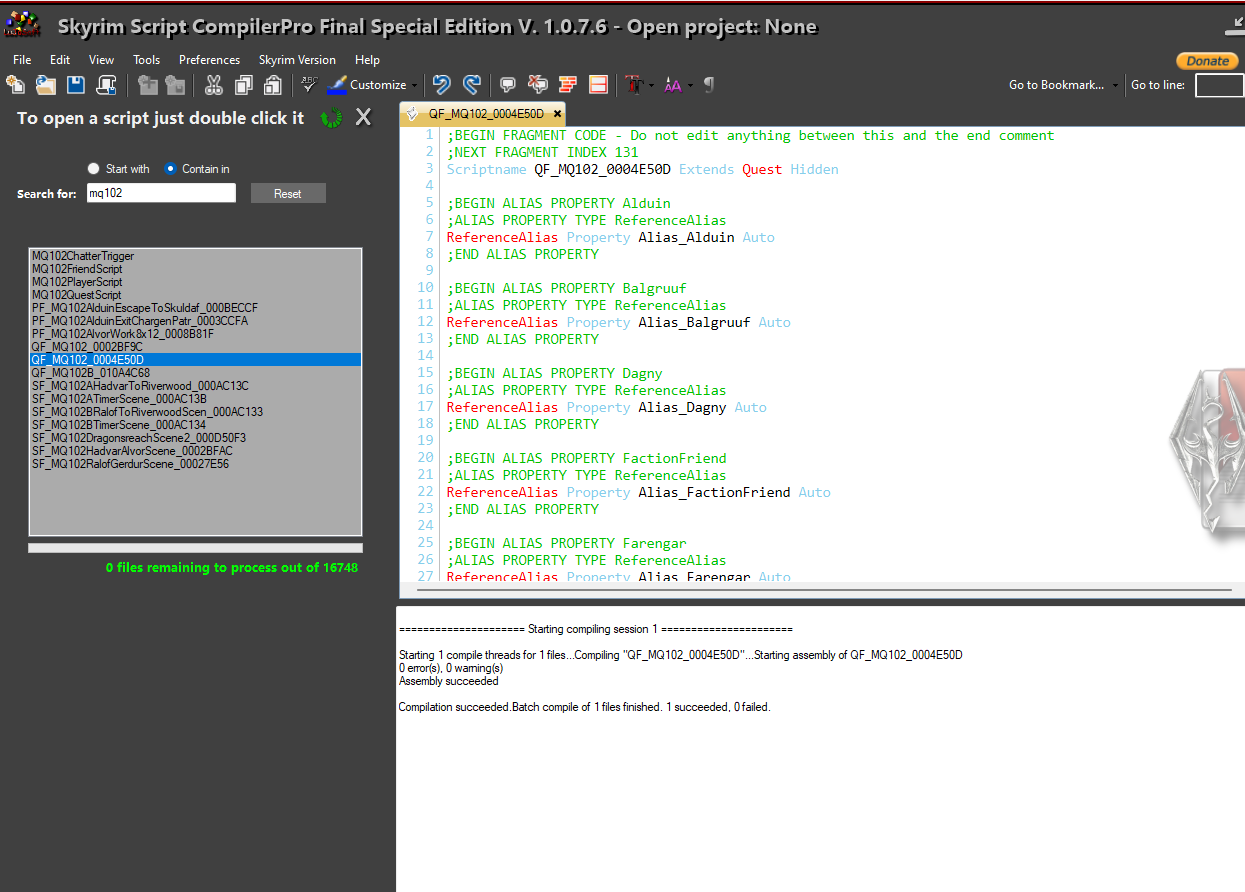Viewport: 1245px width, 892px height.
Task: Click the New script toolbar icon
Action: pyautogui.click(x=16, y=85)
